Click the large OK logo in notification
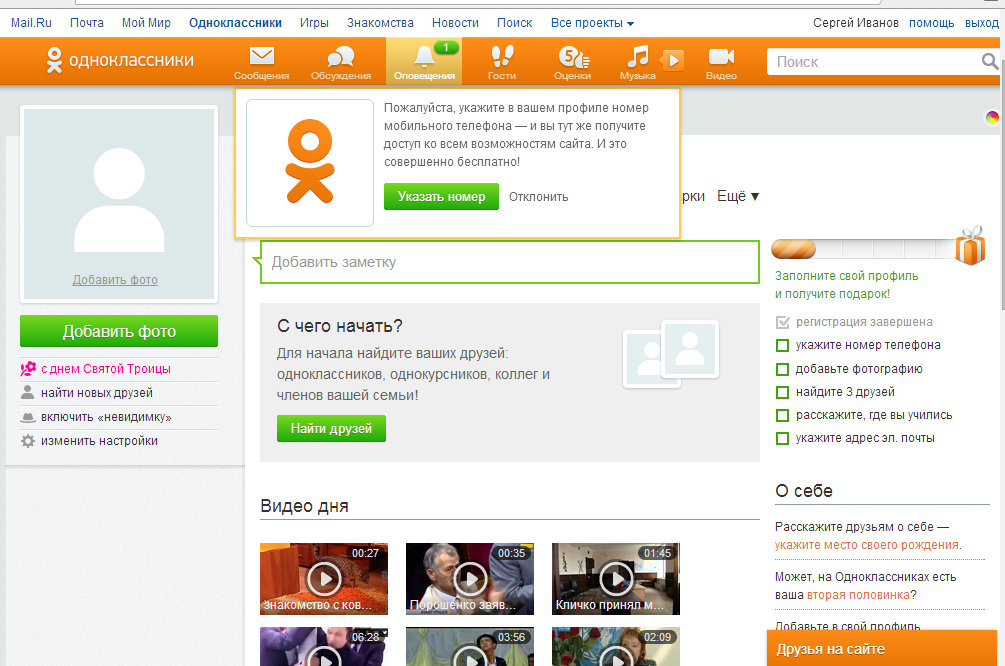 [310, 162]
